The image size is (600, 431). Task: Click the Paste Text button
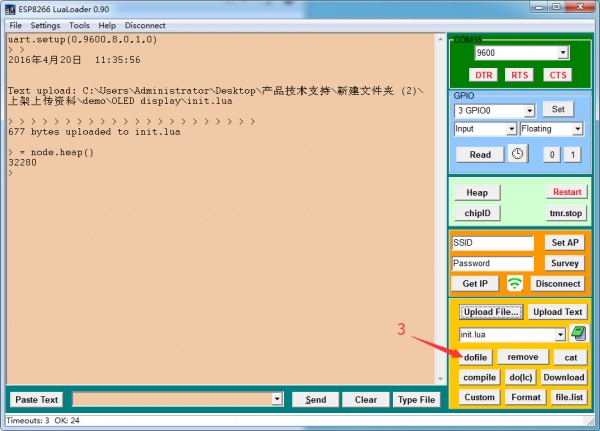click(x=36, y=400)
